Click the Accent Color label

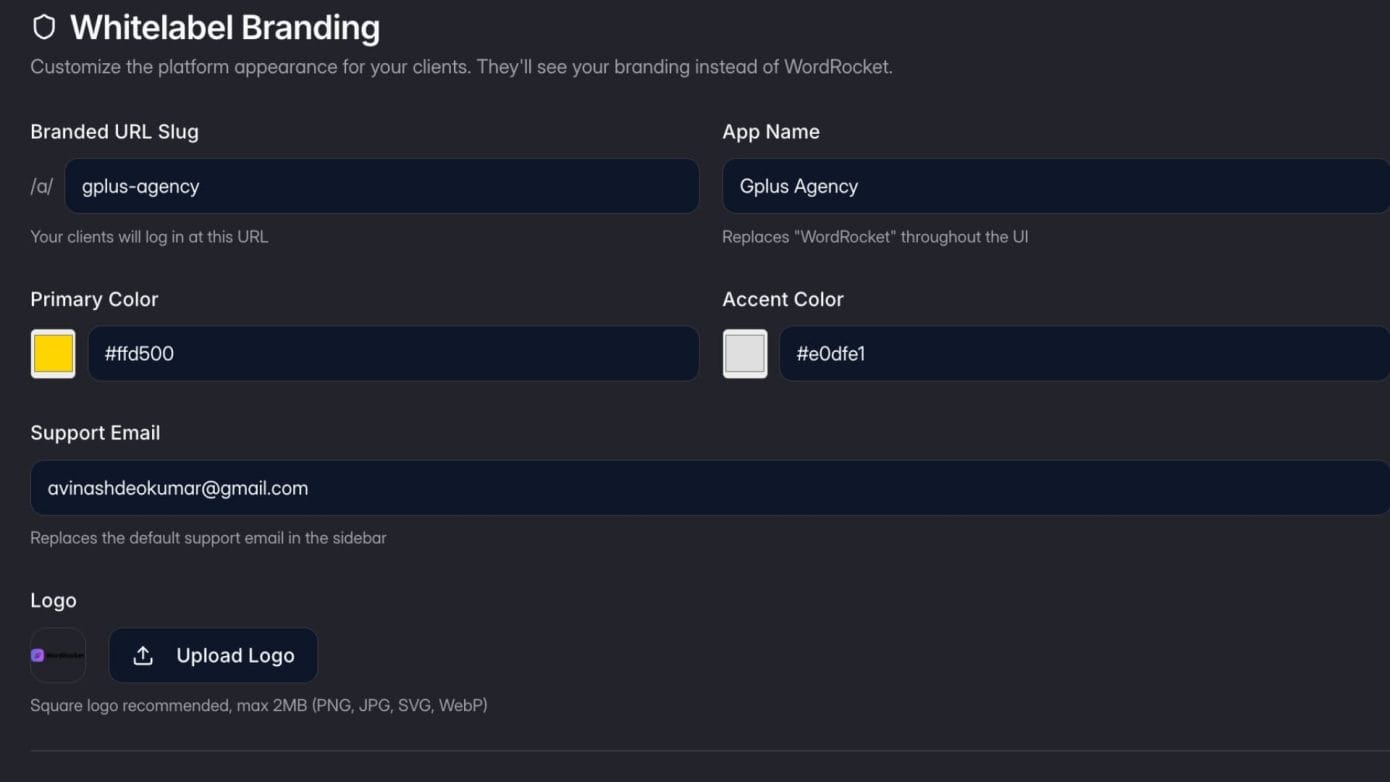pos(783,299)
